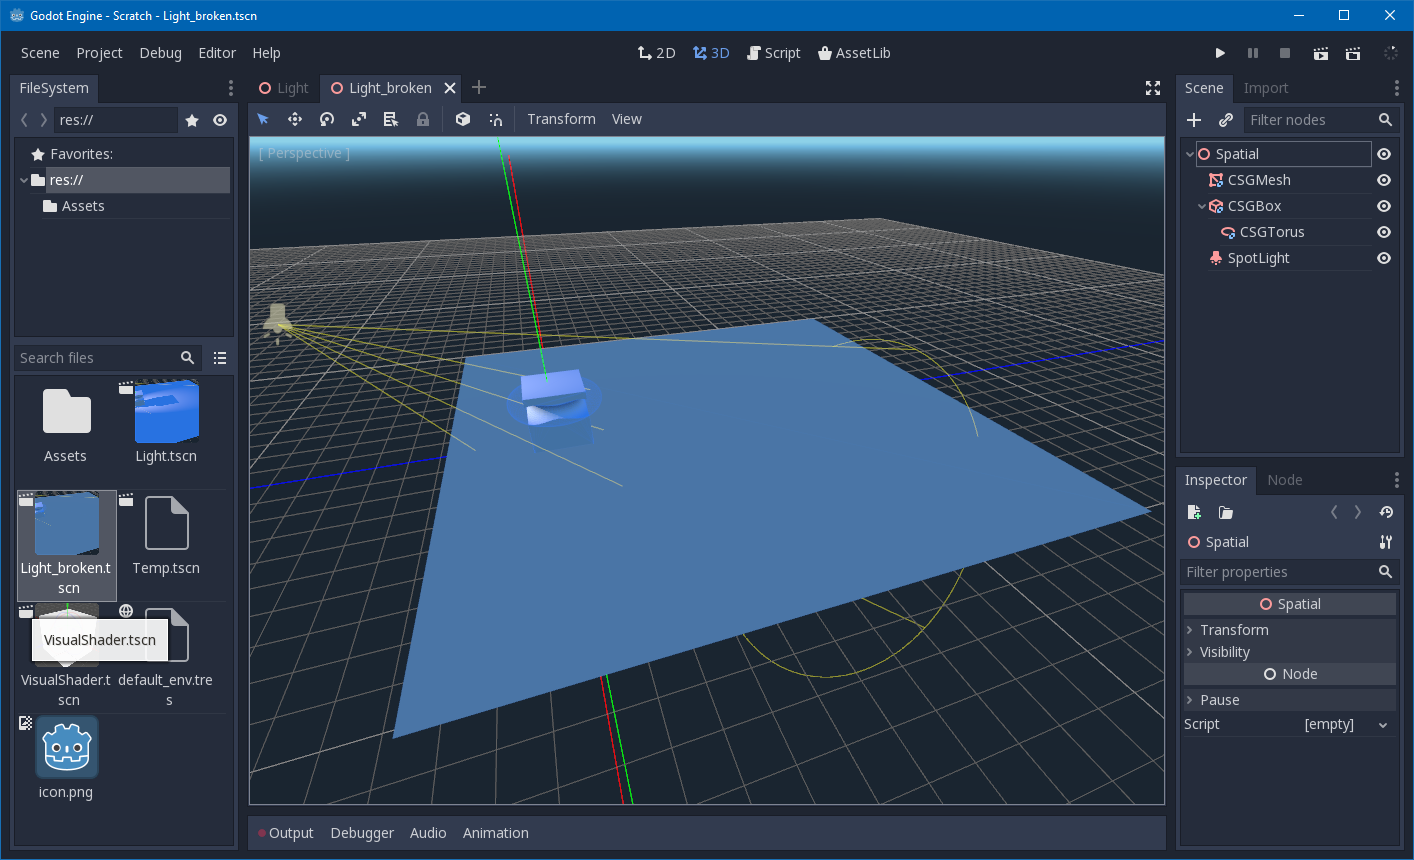Hide the SpotLight node with its eye toggle
Viewport: 1414px width, 860px height.
click(x=1383, y=258)
